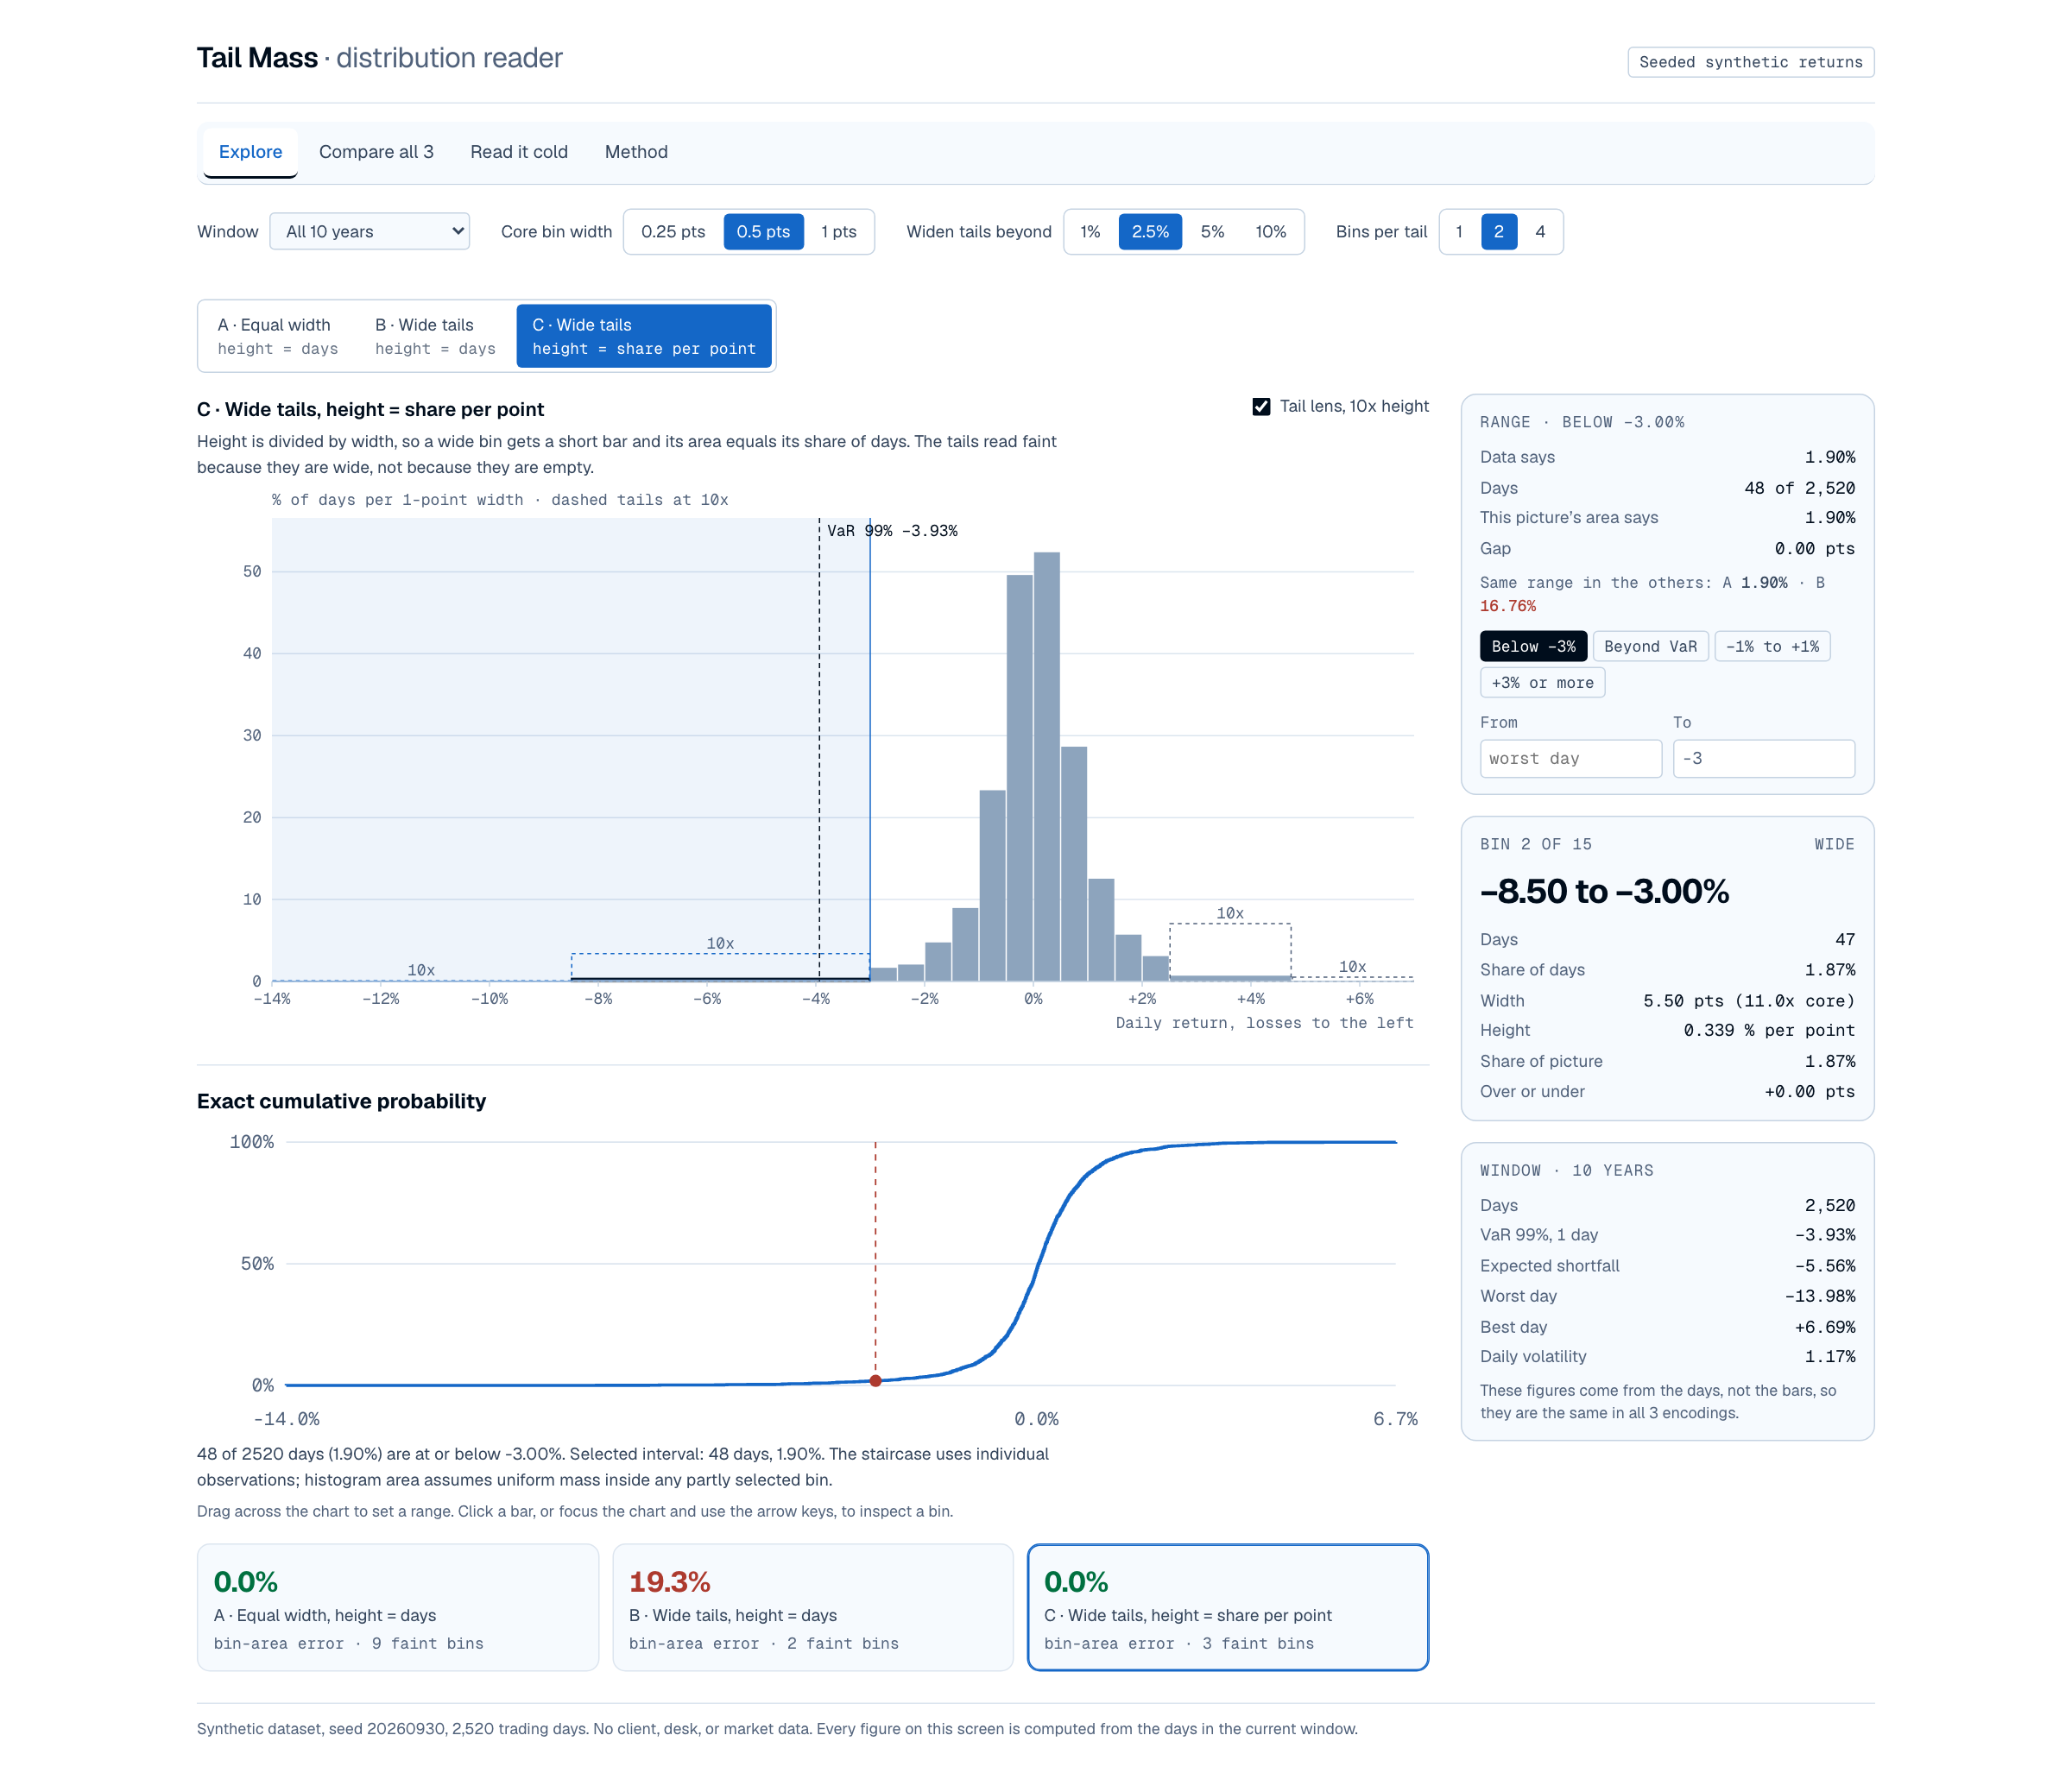Set bins per tail to 4
The height and width of the screenshot is (1792, 2072).
coord(1540,231)
